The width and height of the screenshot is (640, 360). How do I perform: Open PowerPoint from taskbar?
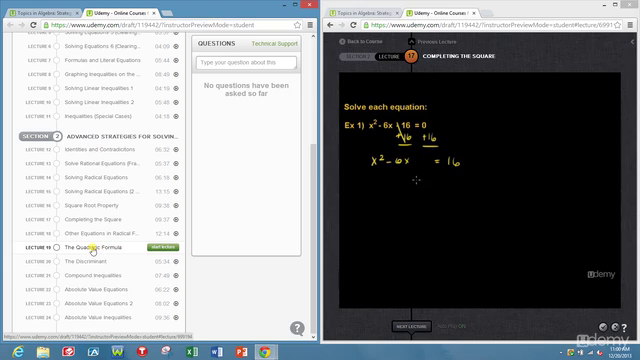point(242,351)
